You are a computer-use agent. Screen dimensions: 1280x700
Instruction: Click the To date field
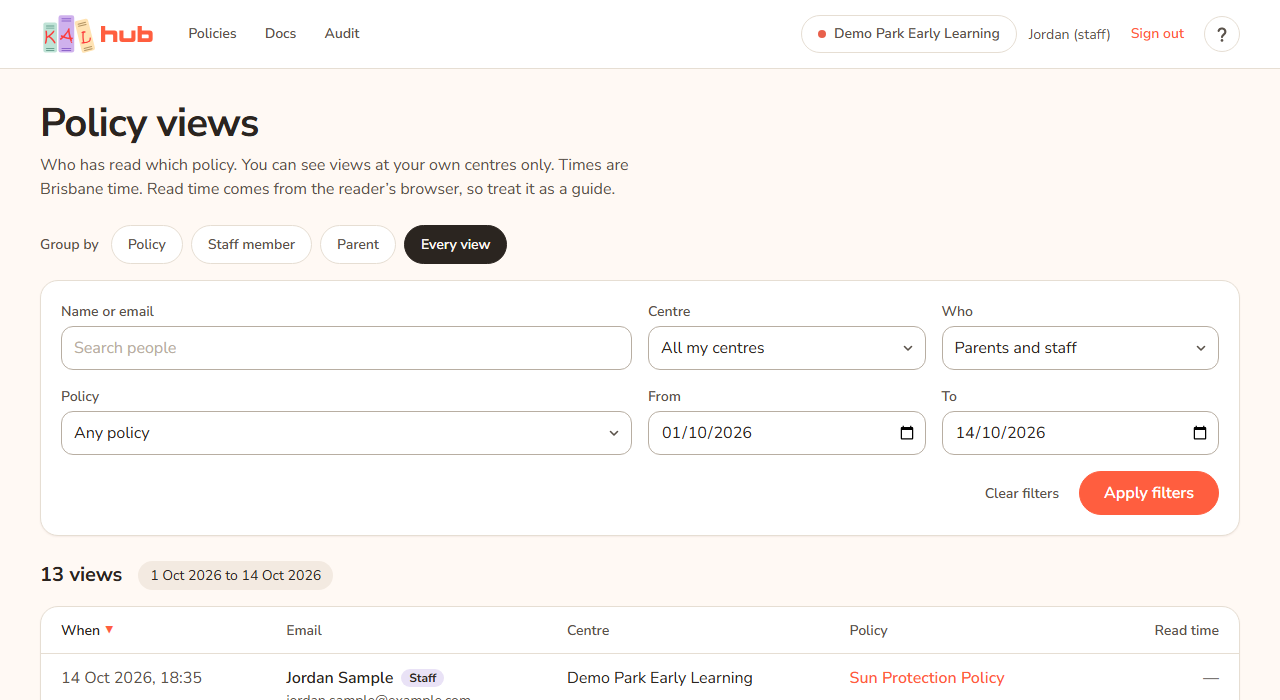tap(1080, 433)
